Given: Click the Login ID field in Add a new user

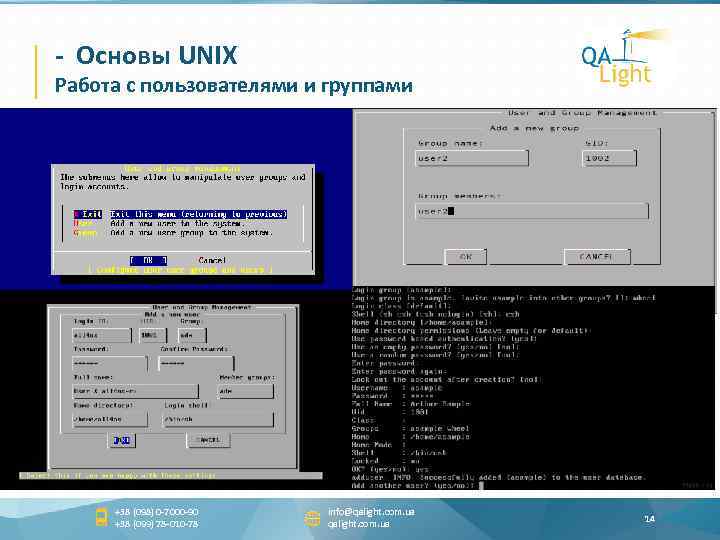Looking at the screenshot, I should click(101, 335).
